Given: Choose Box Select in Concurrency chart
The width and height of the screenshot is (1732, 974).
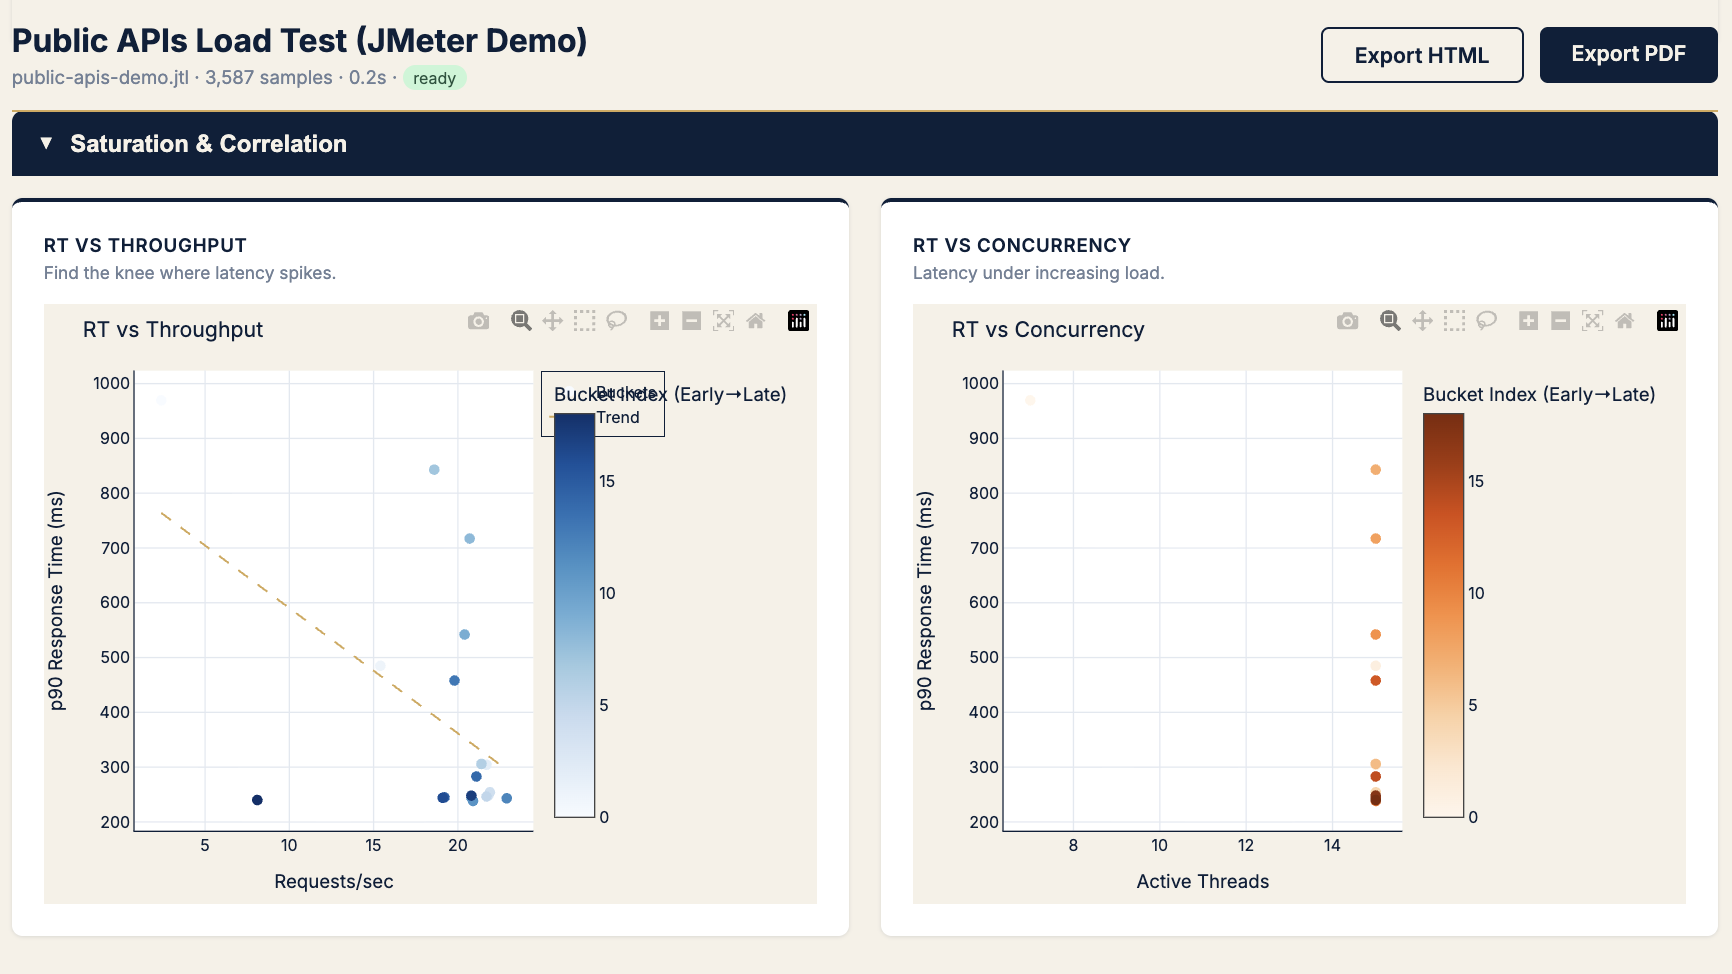Looking at the screenshot, I should [1454, 321].
